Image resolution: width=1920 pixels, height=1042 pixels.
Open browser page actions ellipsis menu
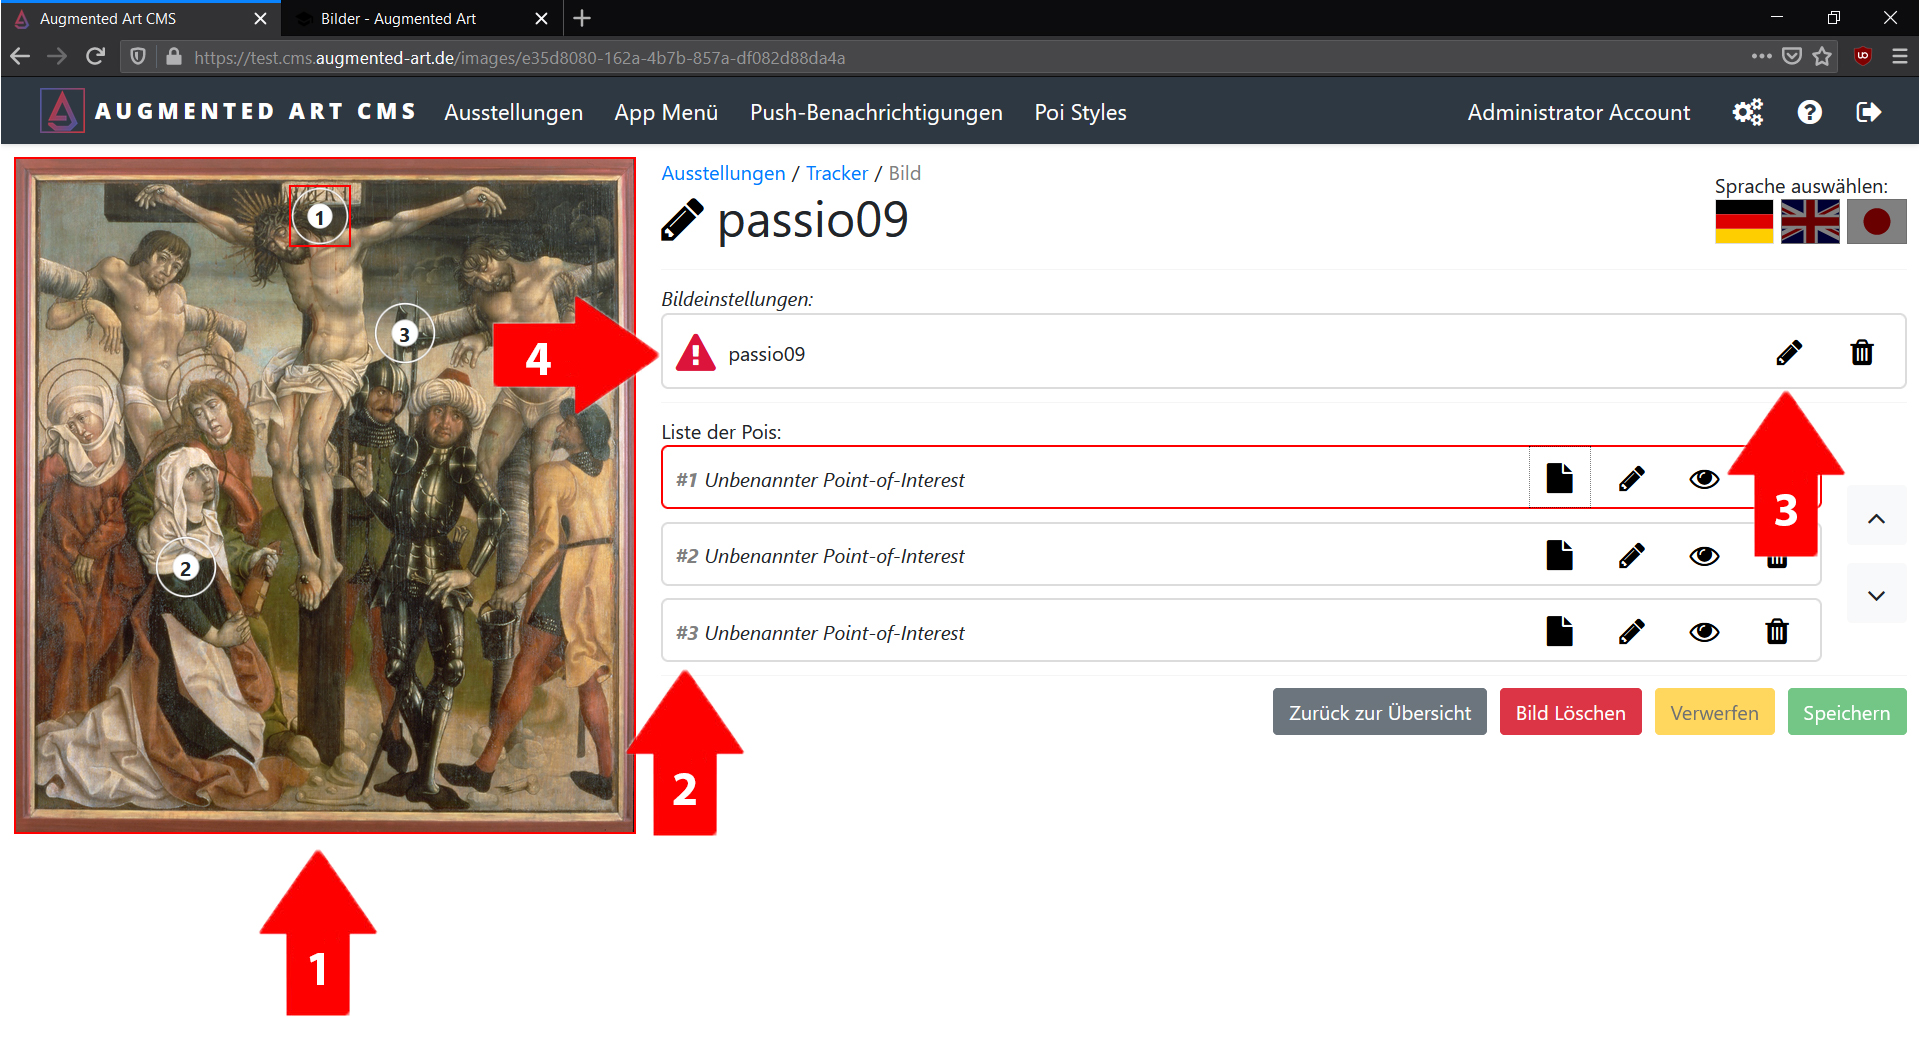pyautogui.click(x=1761, y=57)
